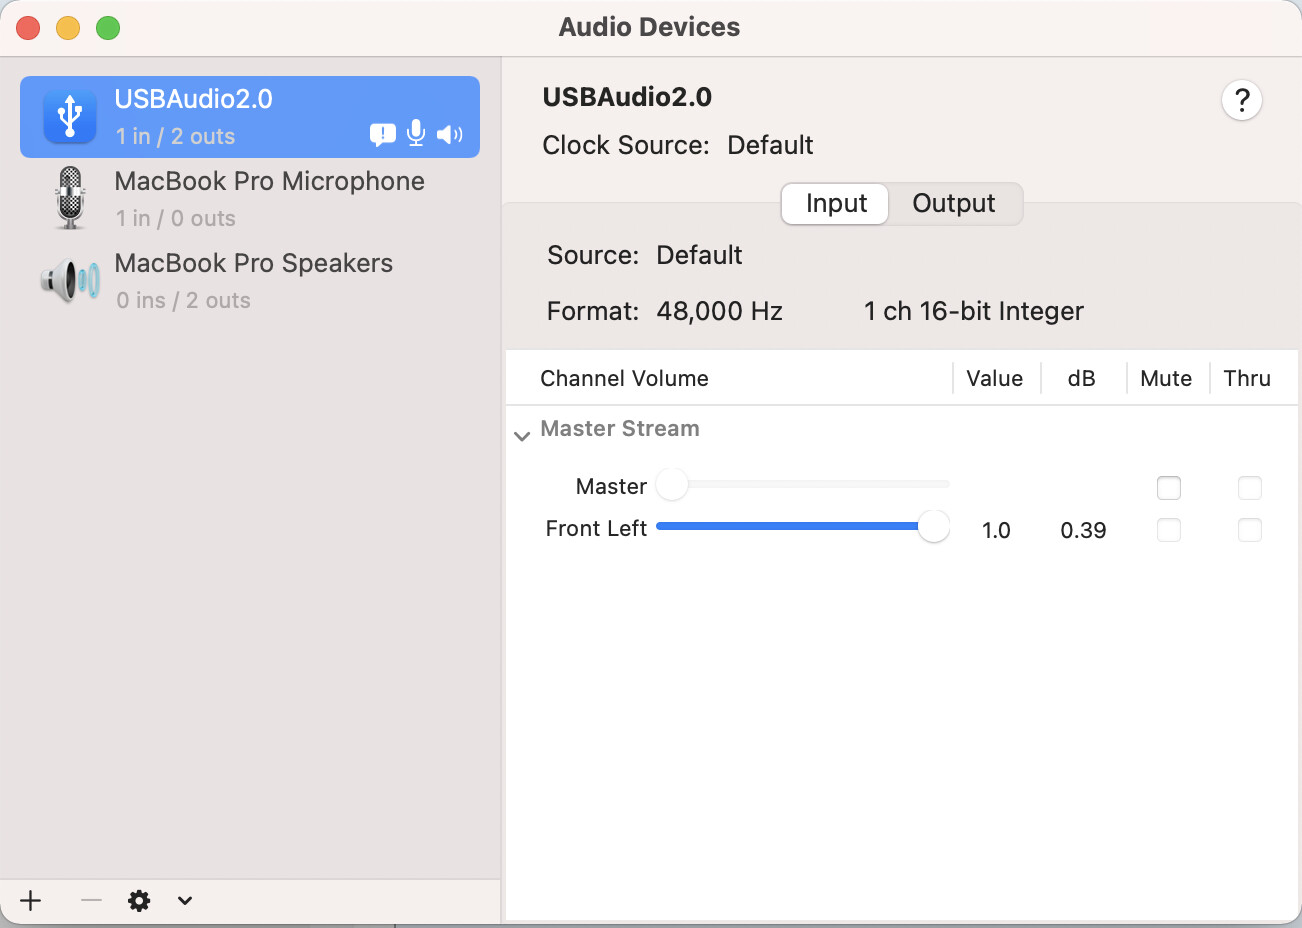
Task: Click the Clock Source Default value
Action: (770, 145)
